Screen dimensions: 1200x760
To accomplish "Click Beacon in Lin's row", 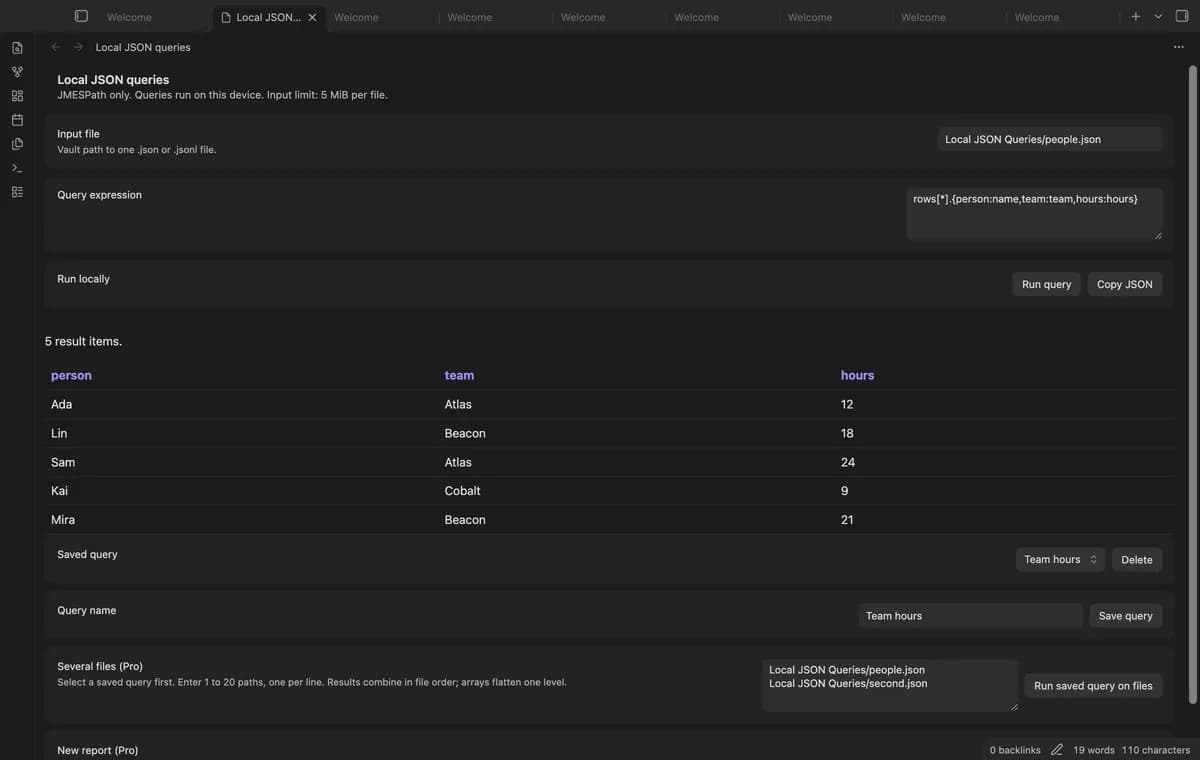I will [465, 433].
